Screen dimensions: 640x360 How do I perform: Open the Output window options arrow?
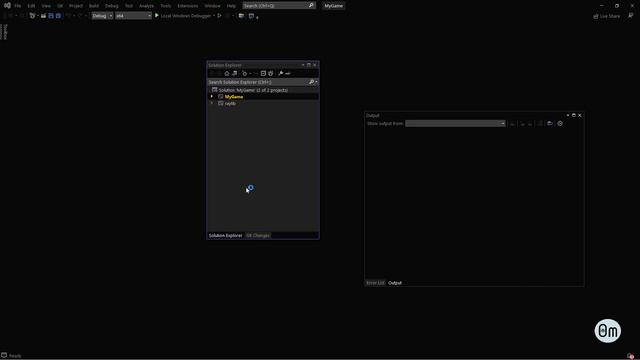tap(568, 116)
